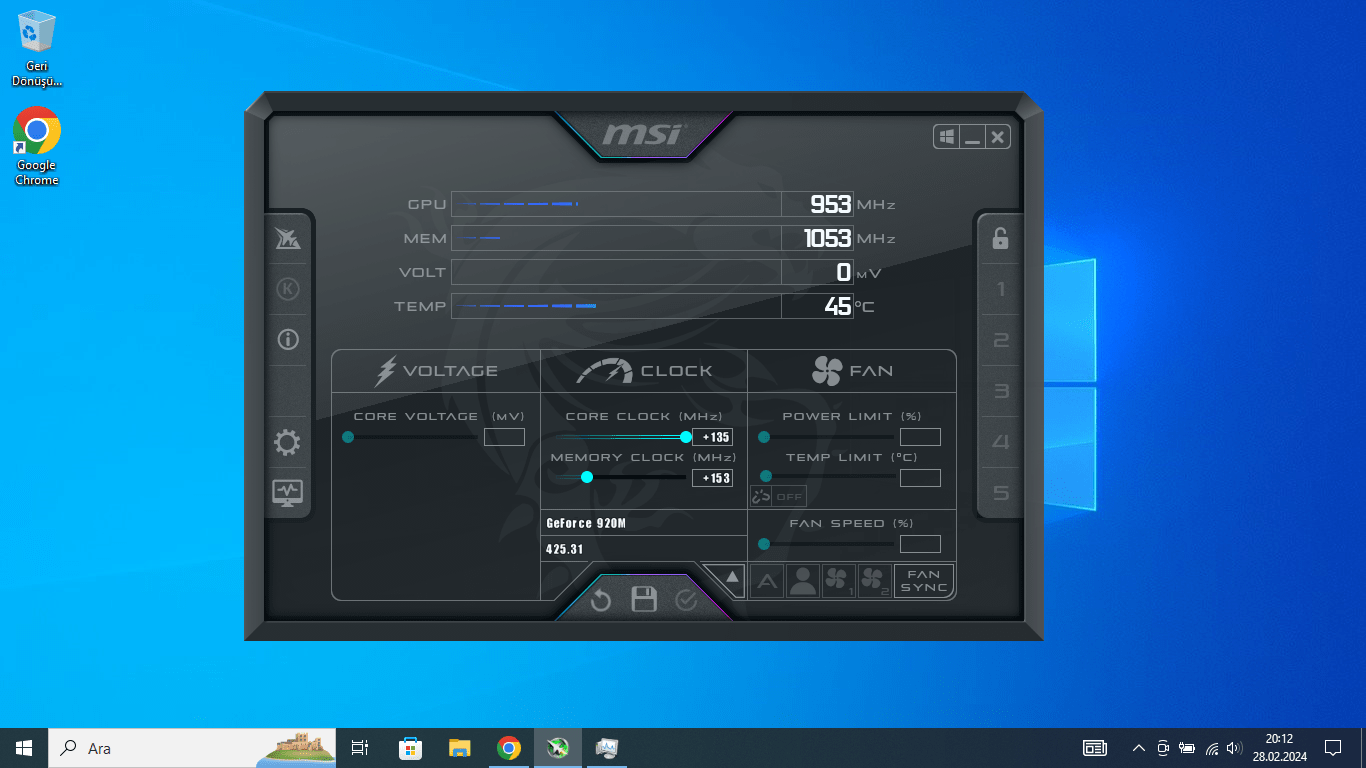Image resolution: width=1366 pixels, height=768 pixels.
Task: Click the monitor app icon right of Afterburner in the taskbar
Action: 607,748
